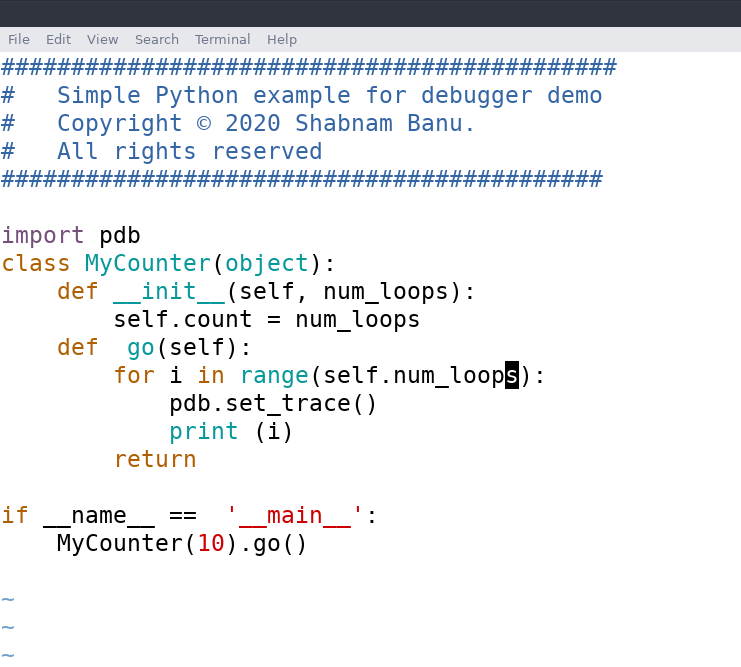Screen dimensions: 741x667
Task: Click 'self.count' in the assignment line
Action: click(182, 320)
